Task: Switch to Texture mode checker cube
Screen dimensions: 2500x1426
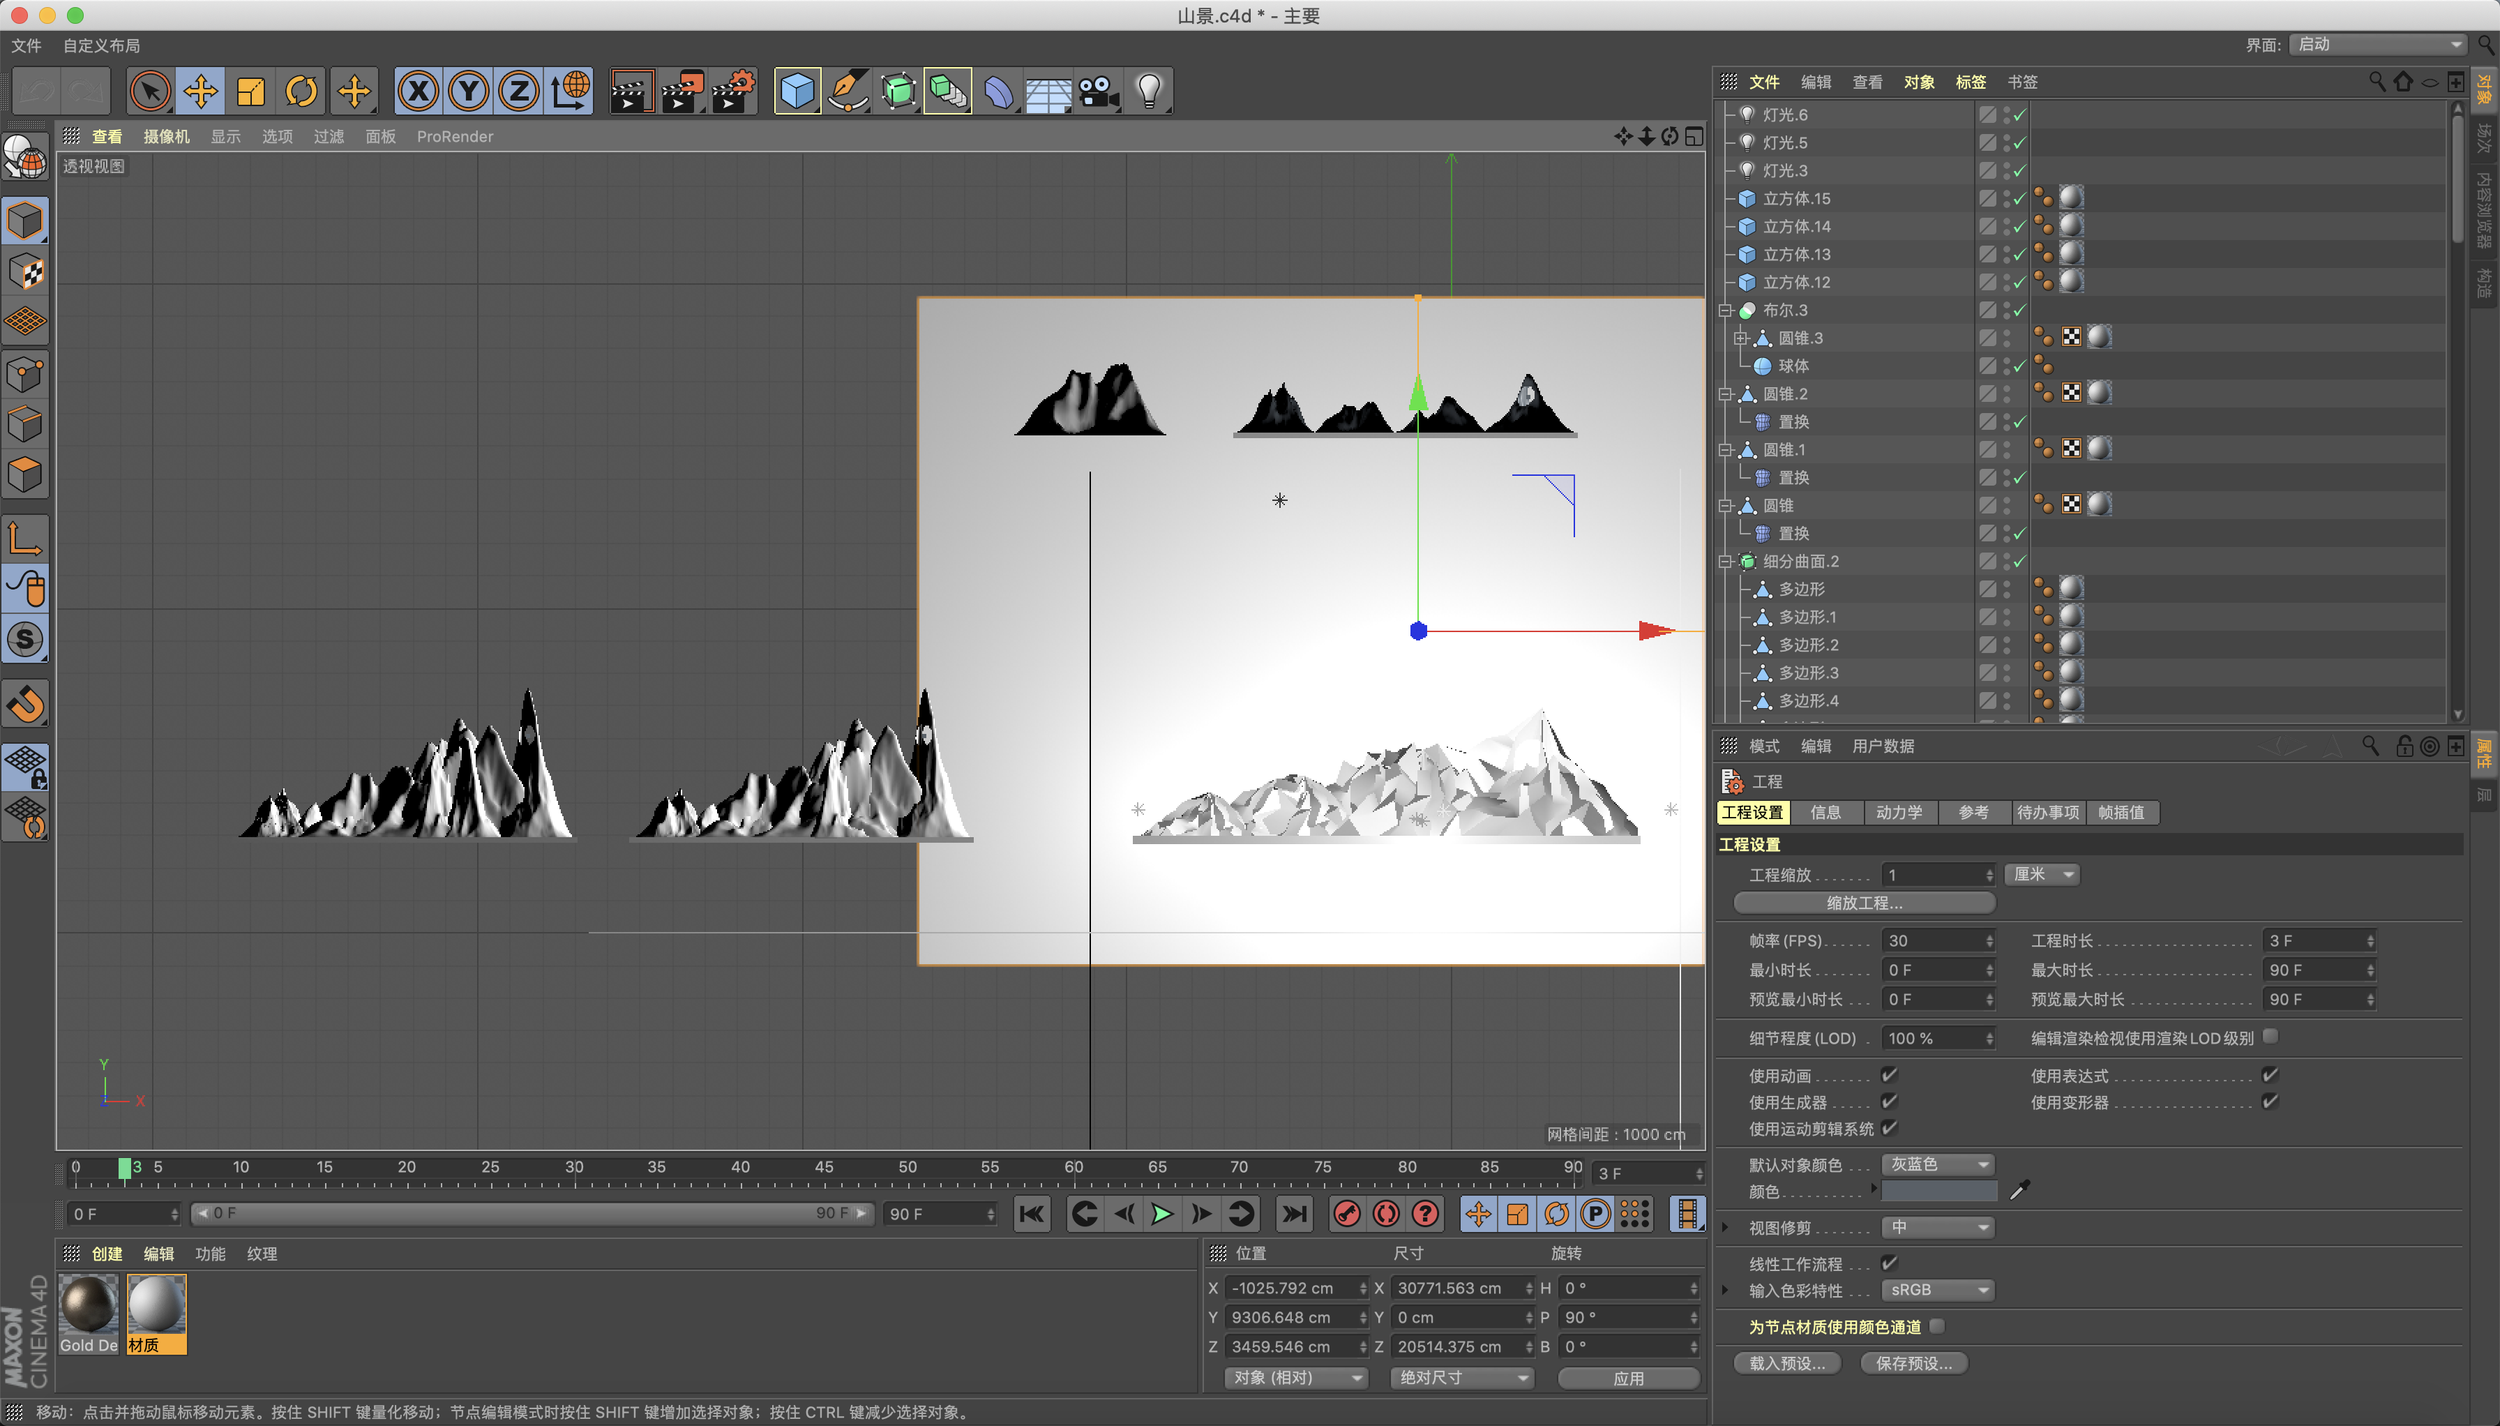Action: pyautogui.click(x=25, y=272)
